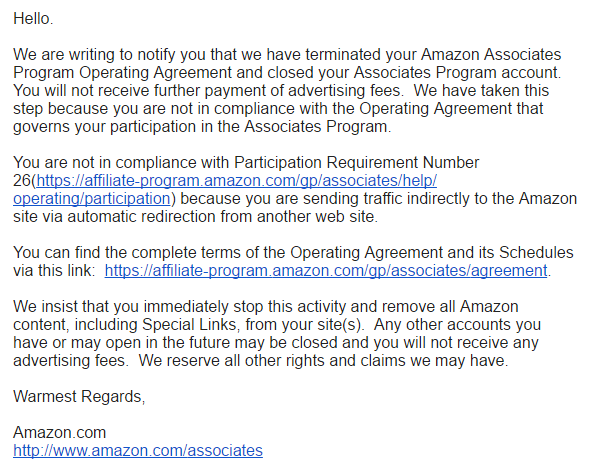Visit the amazon.com/associates link

tap(138, 451)
